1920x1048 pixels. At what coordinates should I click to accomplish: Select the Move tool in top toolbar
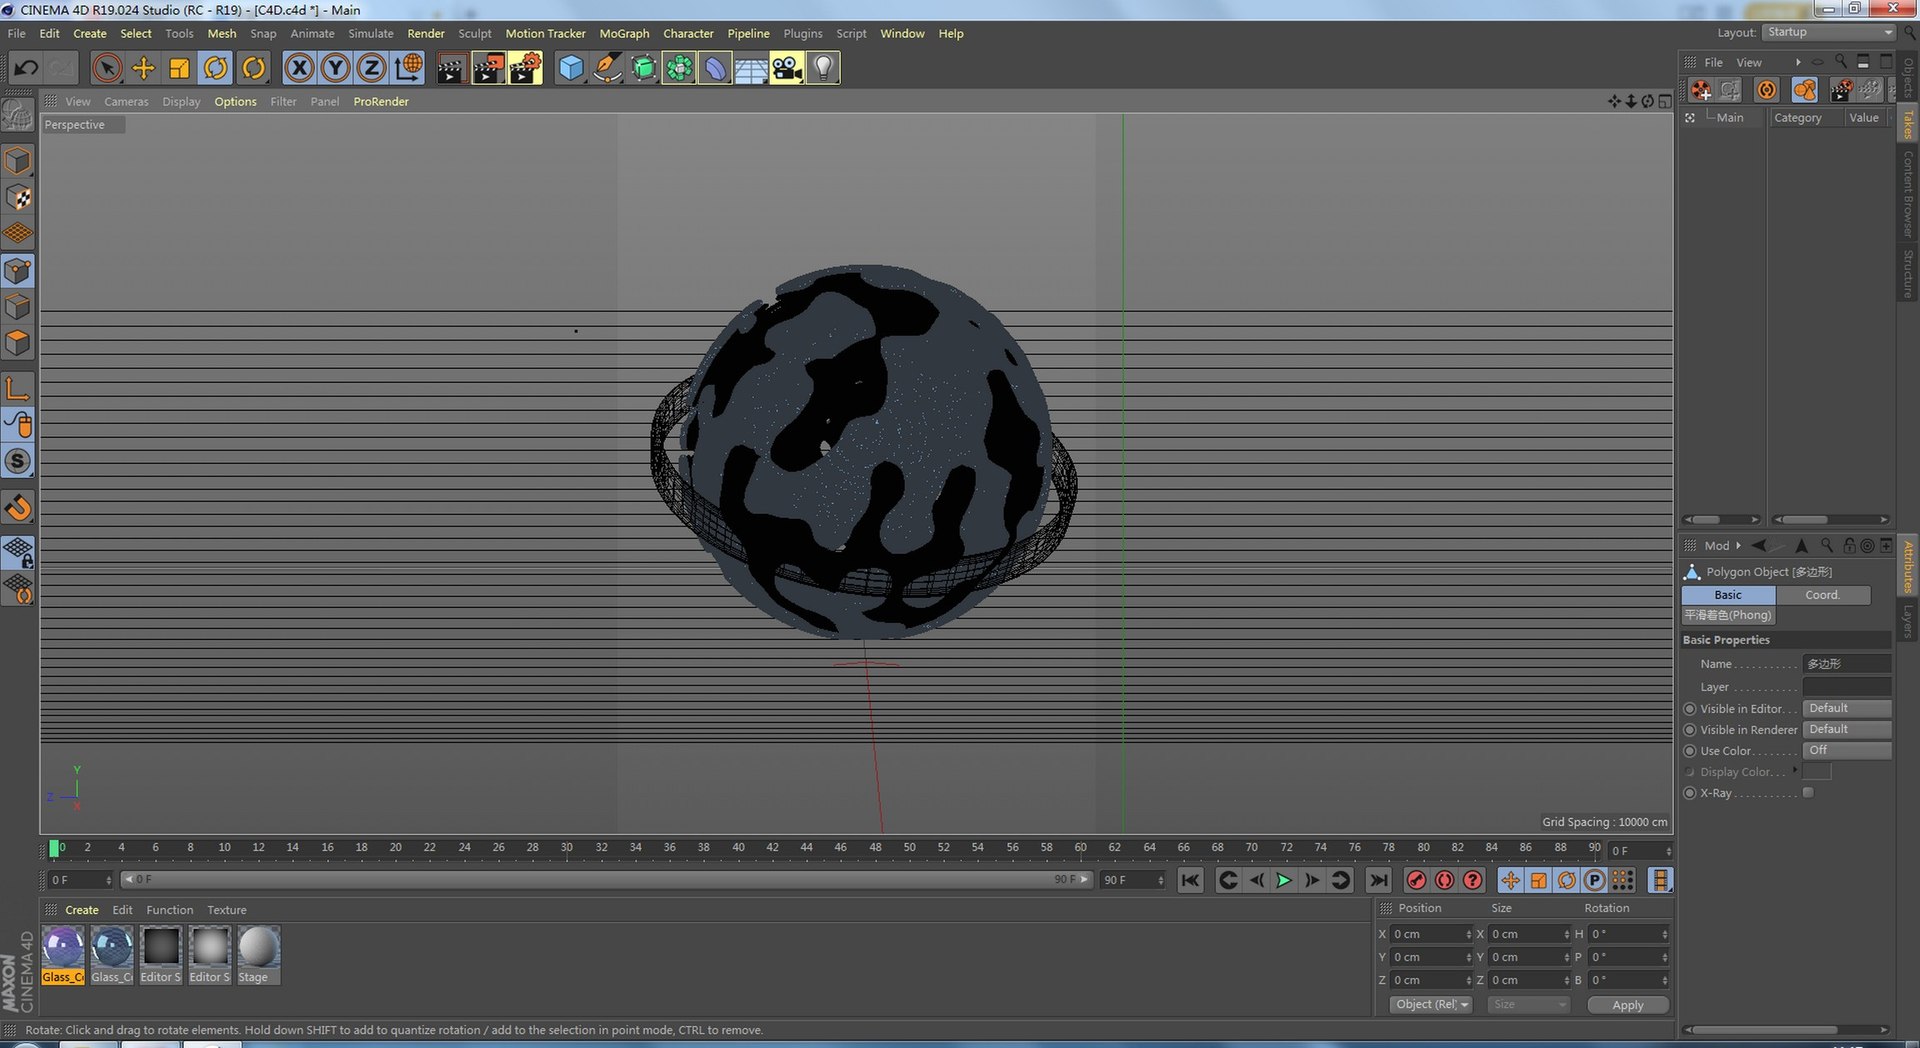(x=143, y=68)
